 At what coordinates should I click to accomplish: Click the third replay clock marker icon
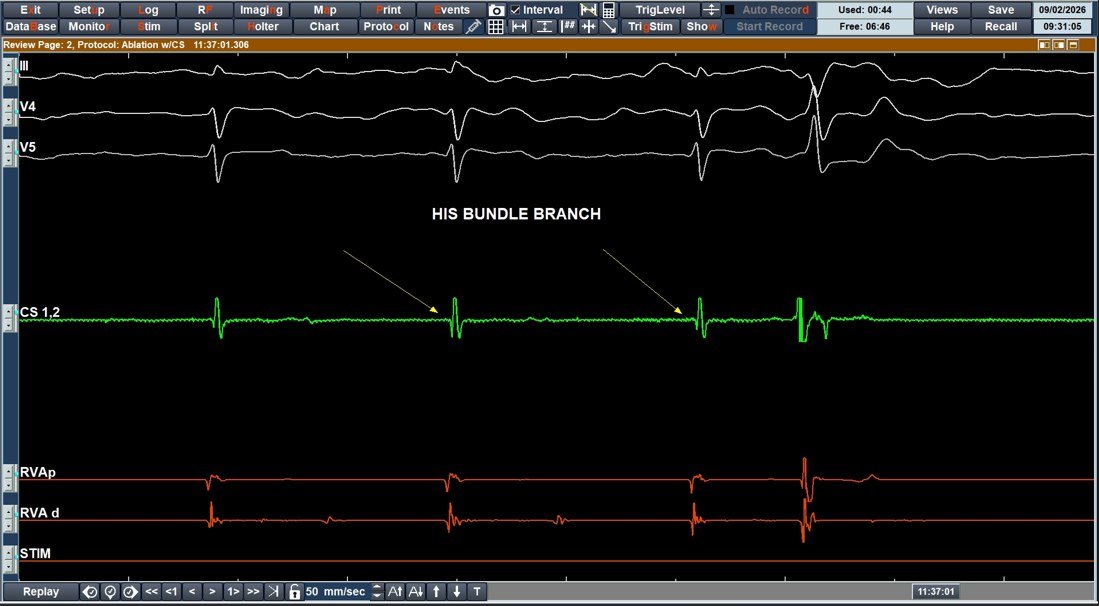click(x=130, y=592)
